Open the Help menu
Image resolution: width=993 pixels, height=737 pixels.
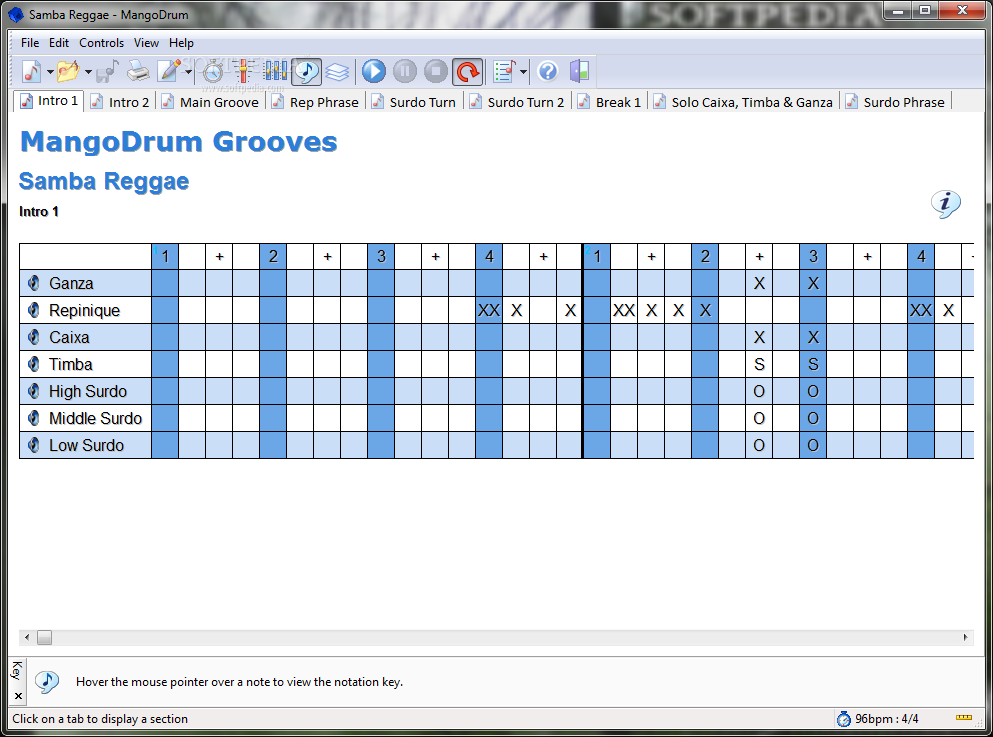coord(181,43)
